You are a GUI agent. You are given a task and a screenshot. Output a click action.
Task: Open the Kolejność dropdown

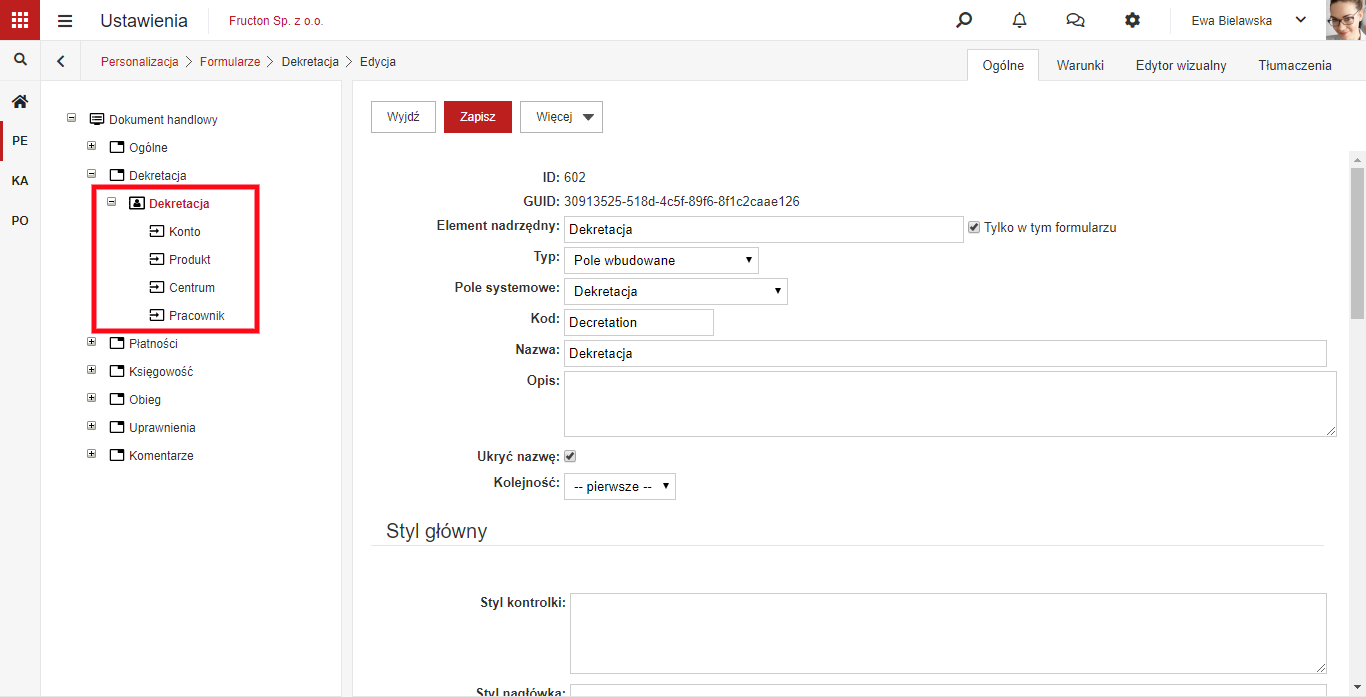(x=620, y=486)
